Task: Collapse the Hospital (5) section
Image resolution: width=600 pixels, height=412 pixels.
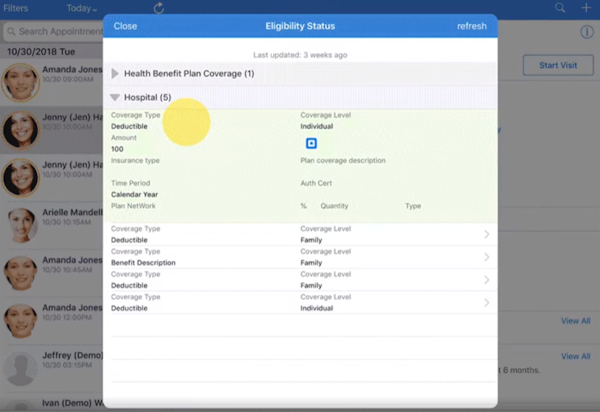Action: point(115,97)
